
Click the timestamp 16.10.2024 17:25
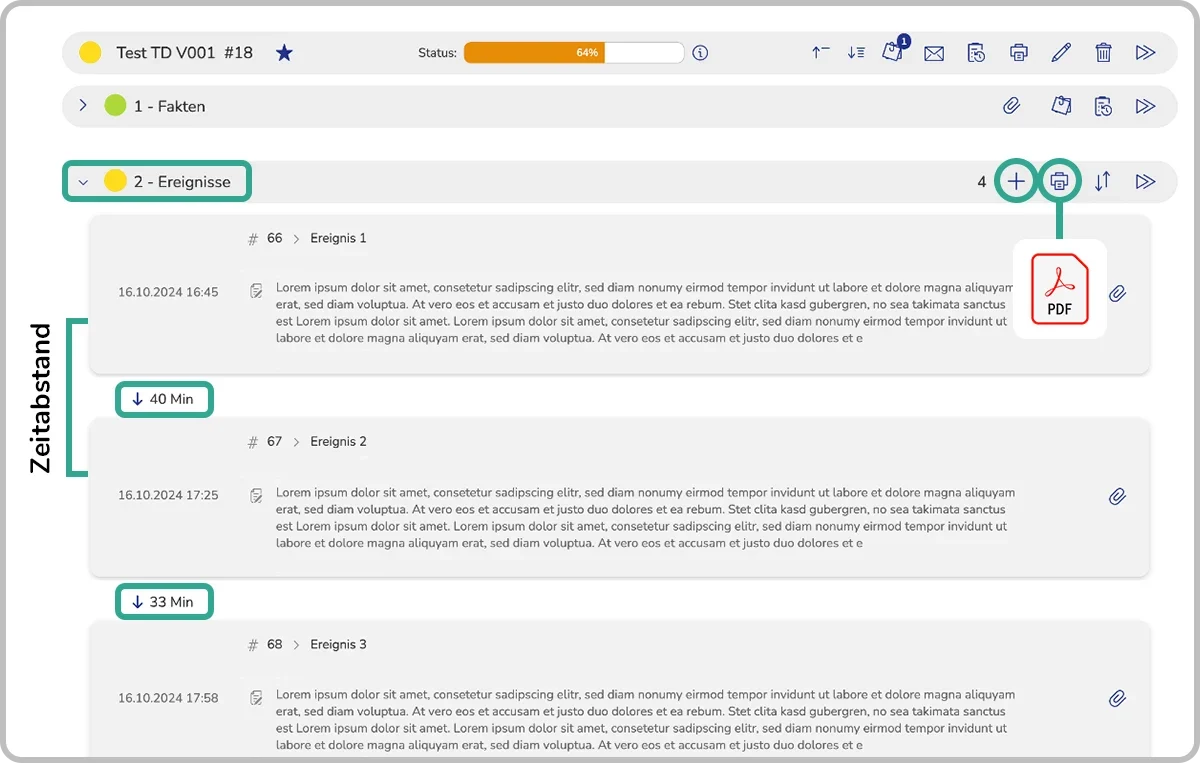pos(168,495)
